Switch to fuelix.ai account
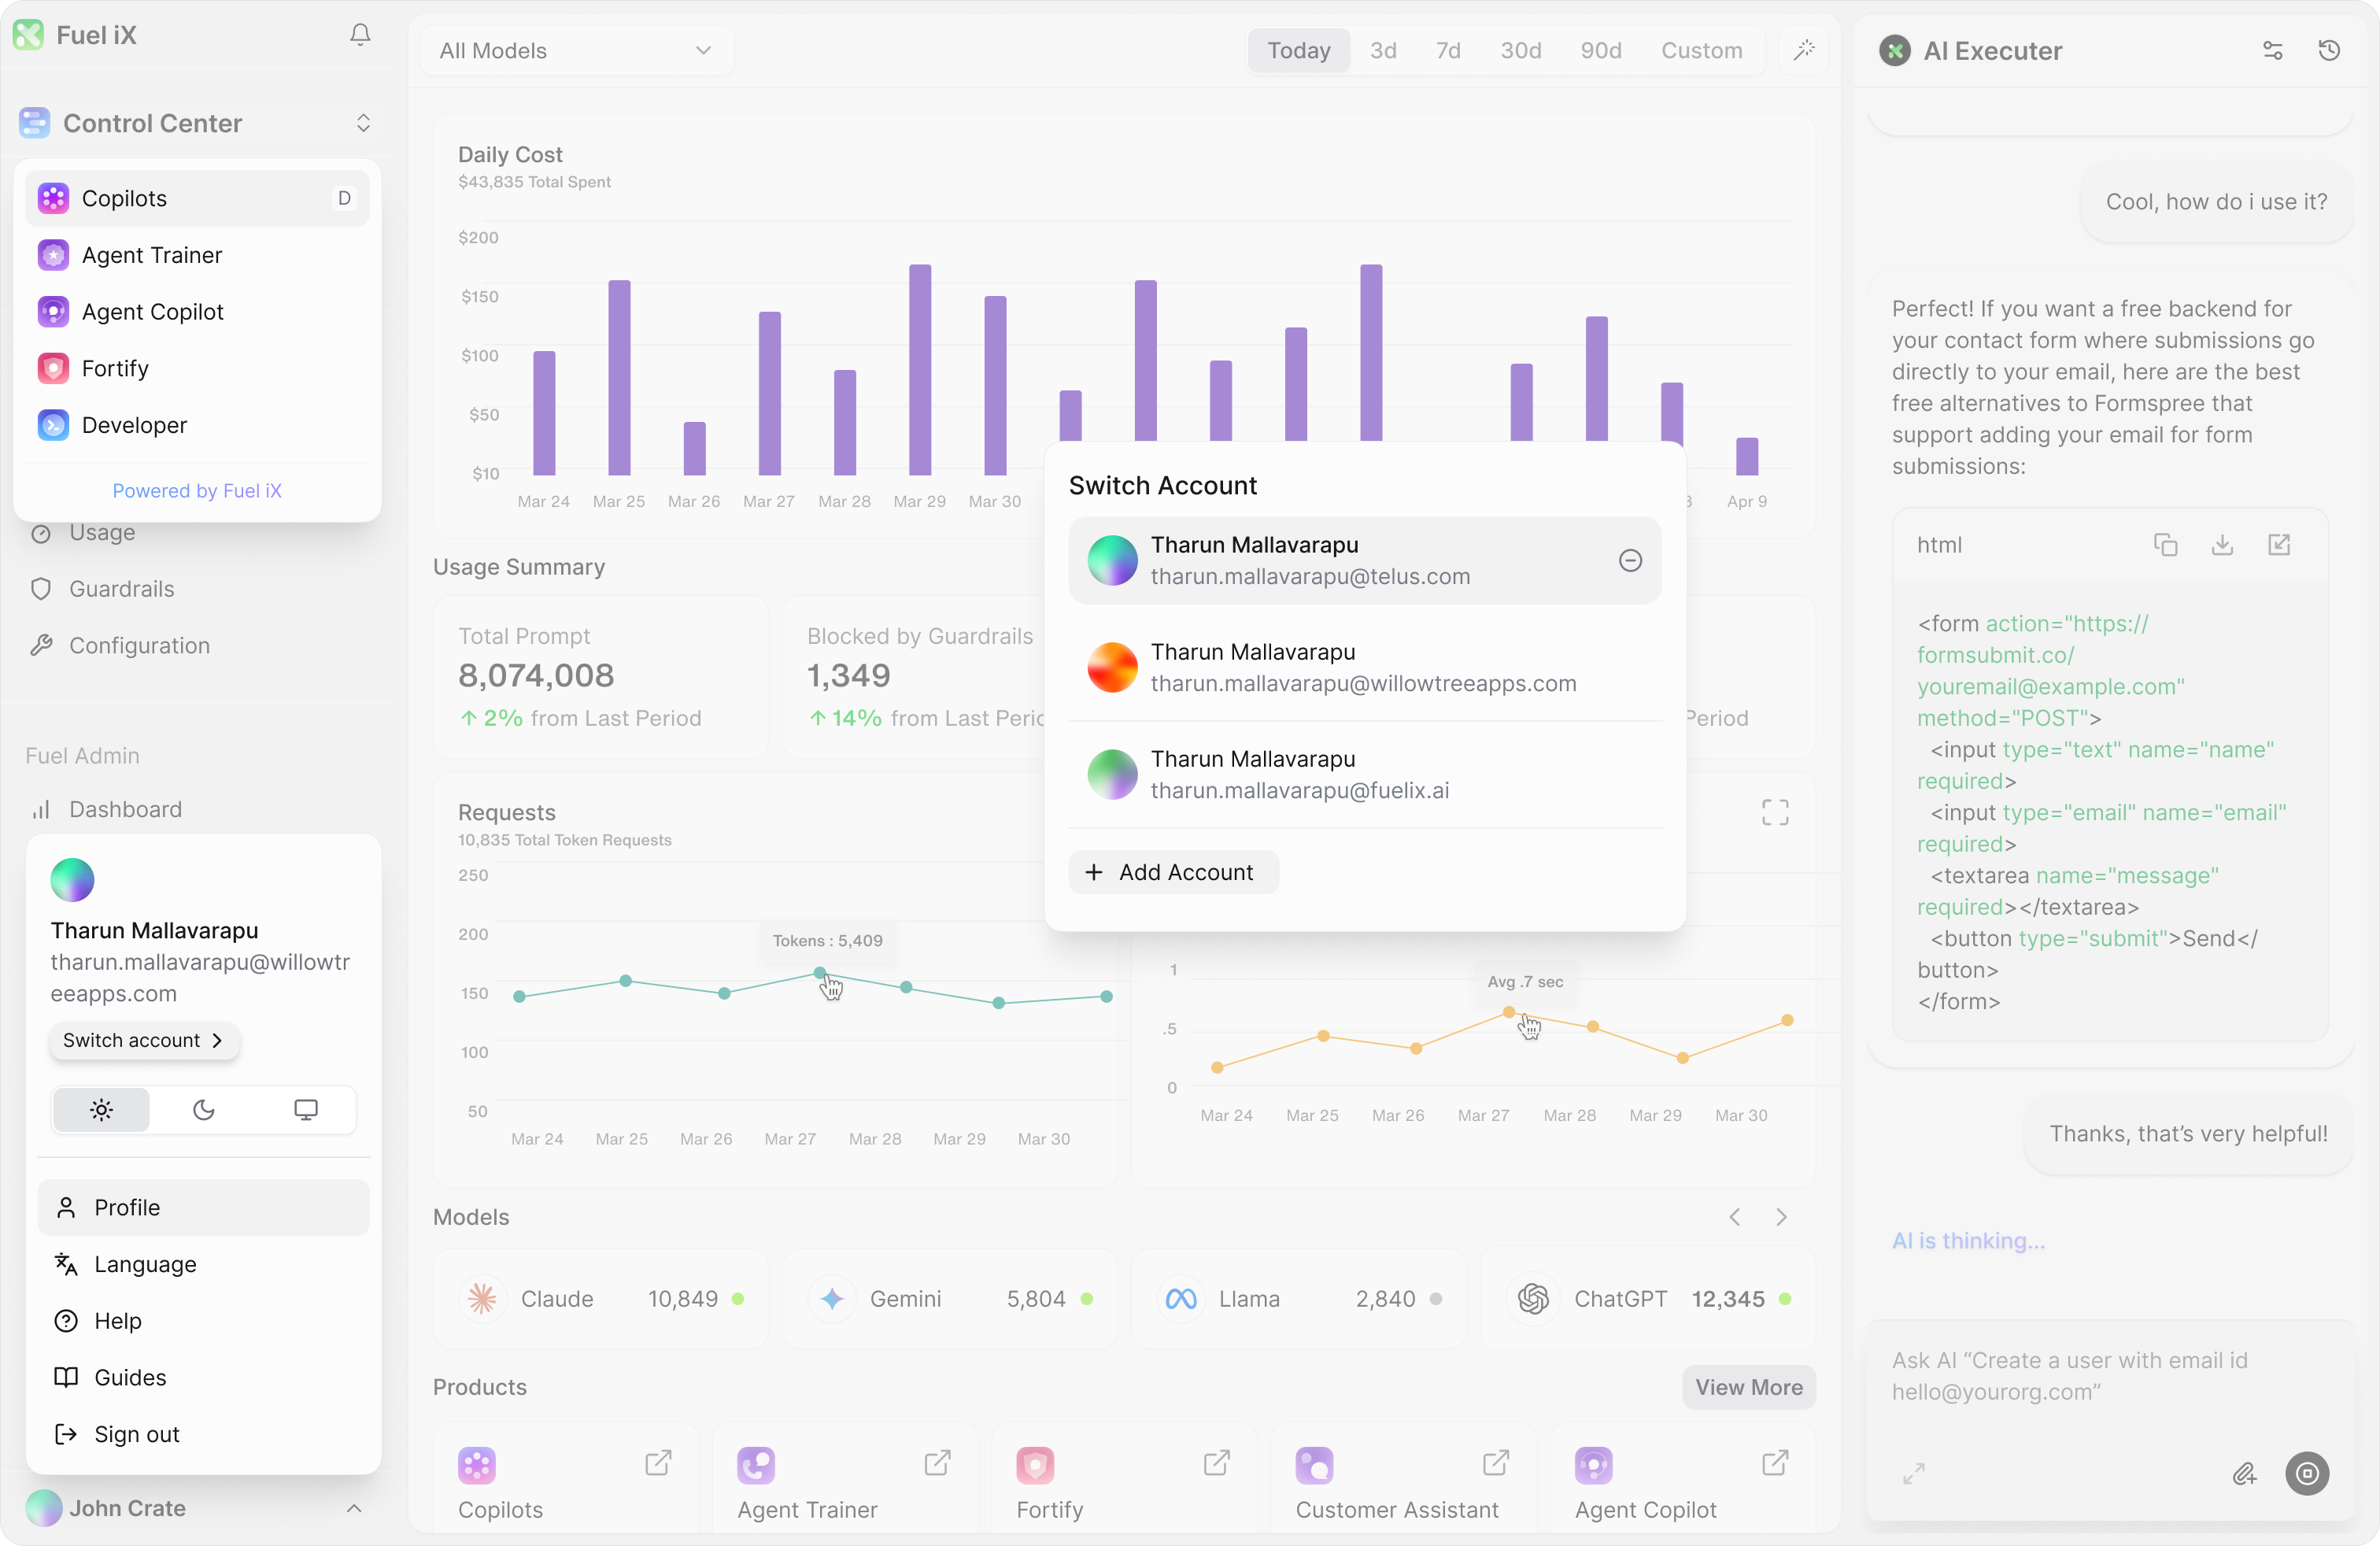This screenshot has width=2380, height=1546. point(1365,775)
